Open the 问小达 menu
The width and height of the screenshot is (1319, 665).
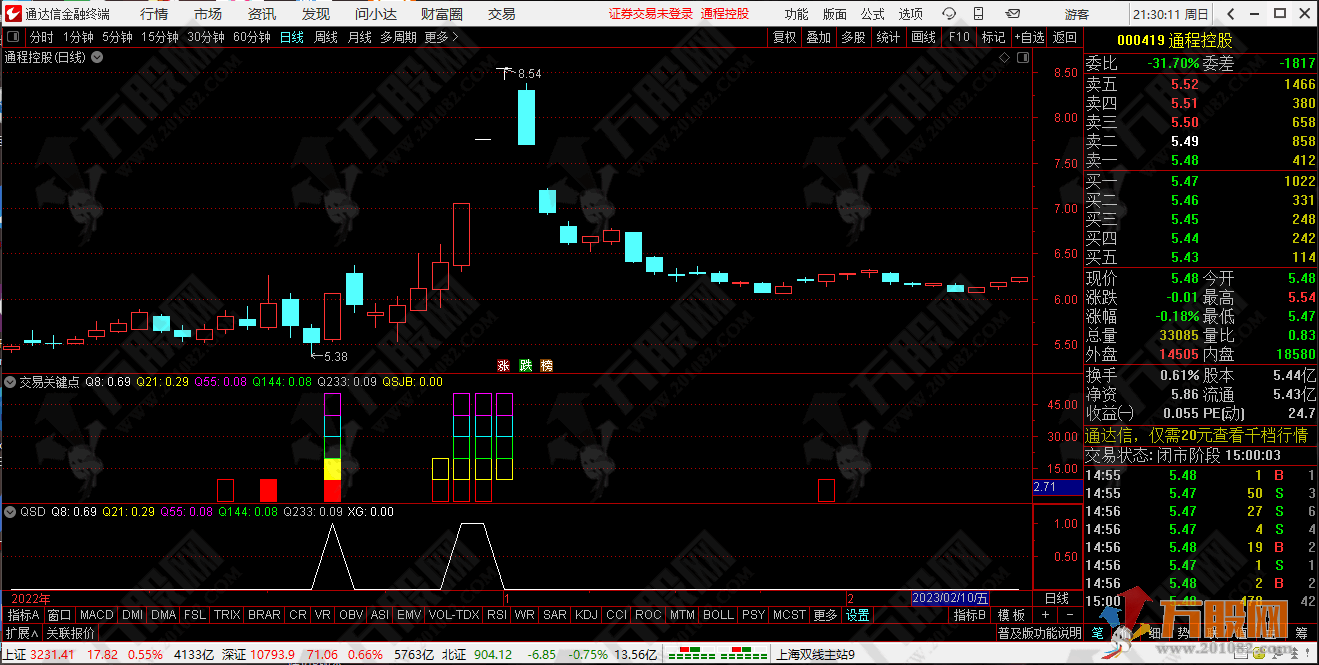[x=376, y=14]
